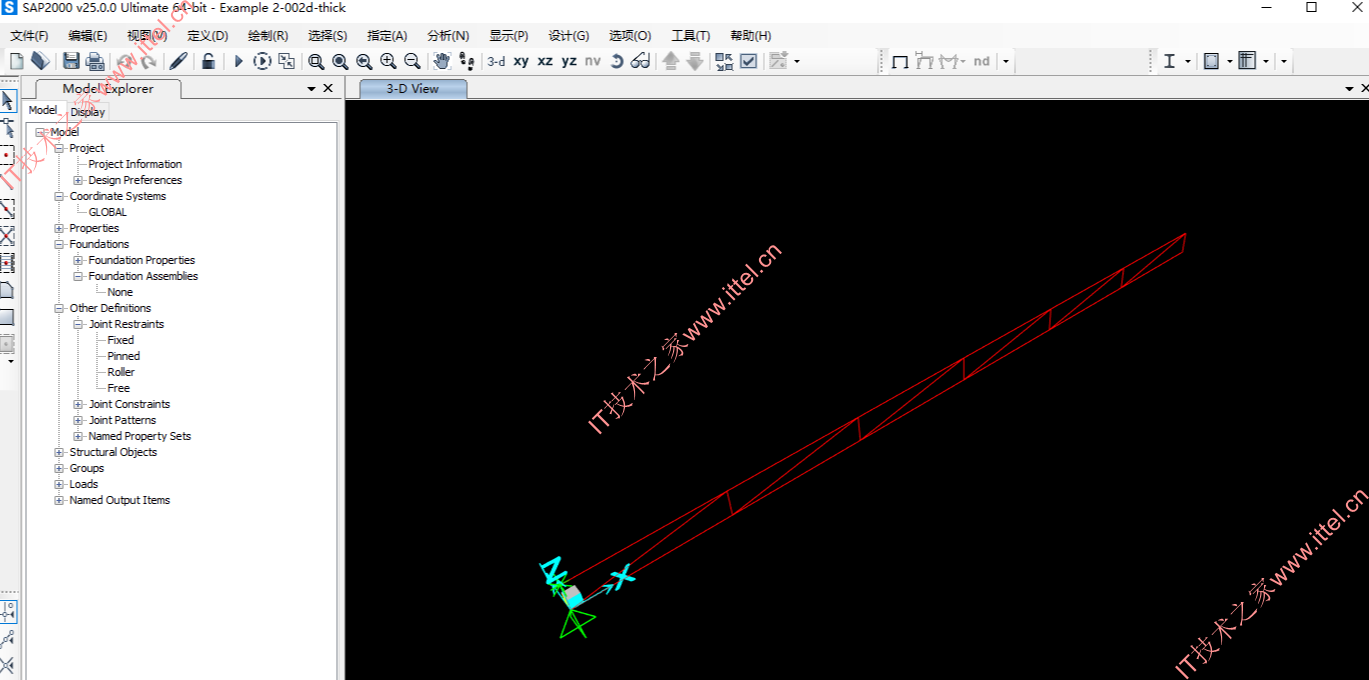Click the print graphics printer icon
The image size is (1369, 680).
pos(95,61)
